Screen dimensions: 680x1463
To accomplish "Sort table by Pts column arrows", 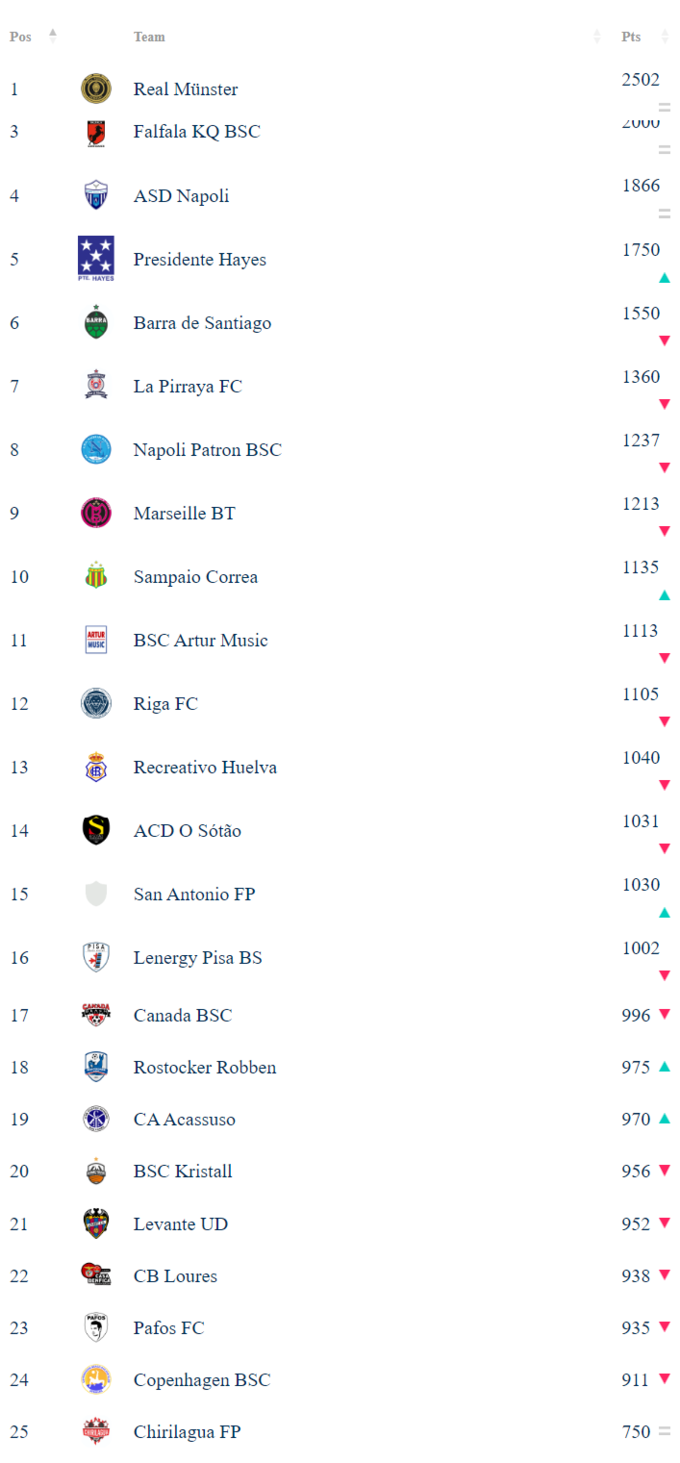I will [x=665, y=37].
